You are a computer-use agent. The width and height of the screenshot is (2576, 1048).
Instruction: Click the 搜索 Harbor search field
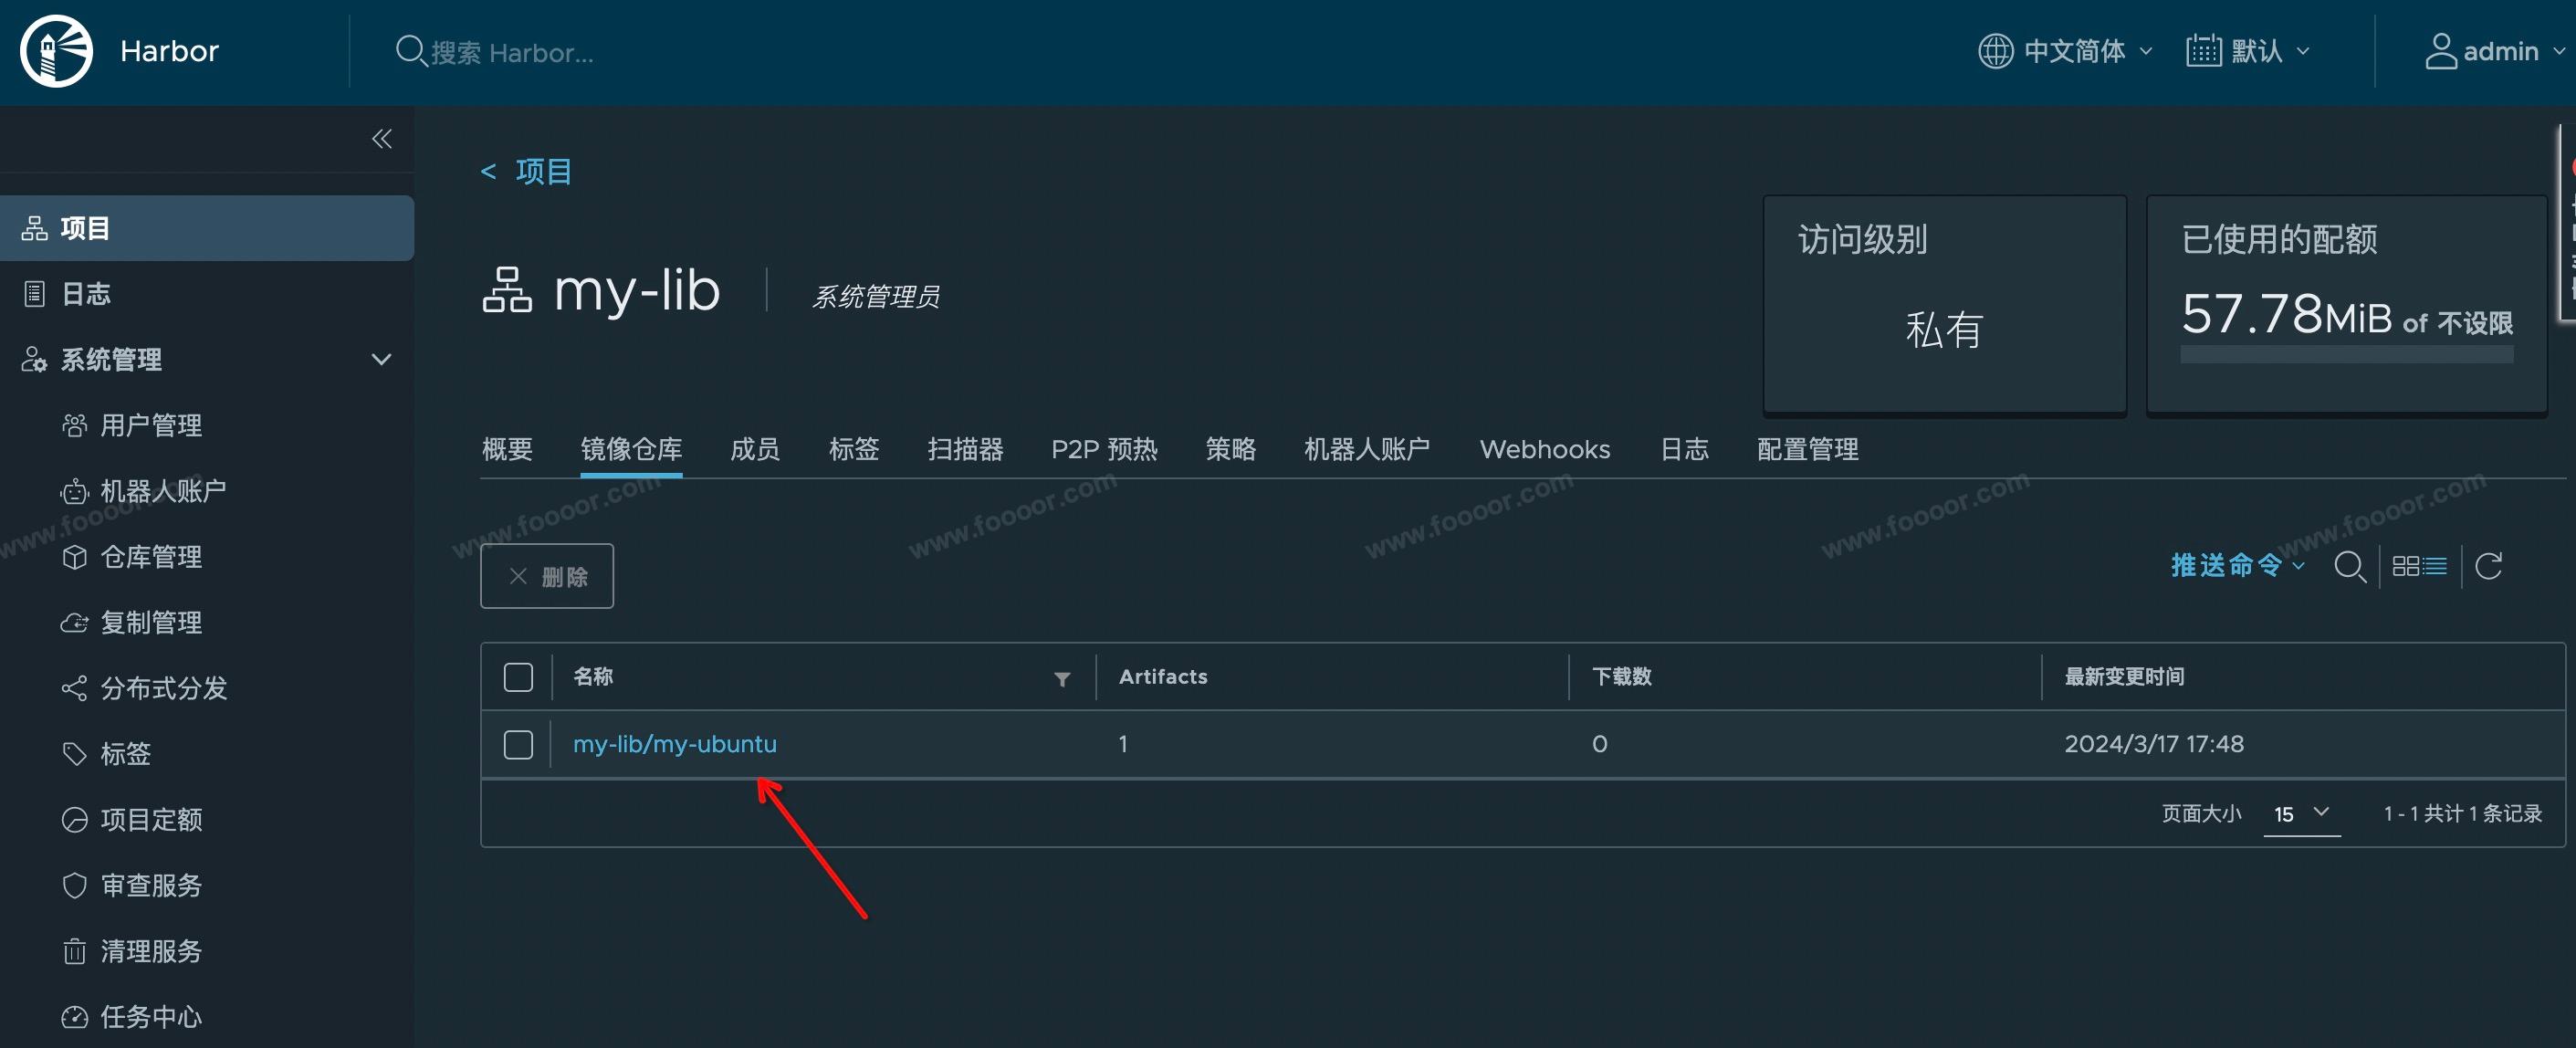click(x=511, y=52)
